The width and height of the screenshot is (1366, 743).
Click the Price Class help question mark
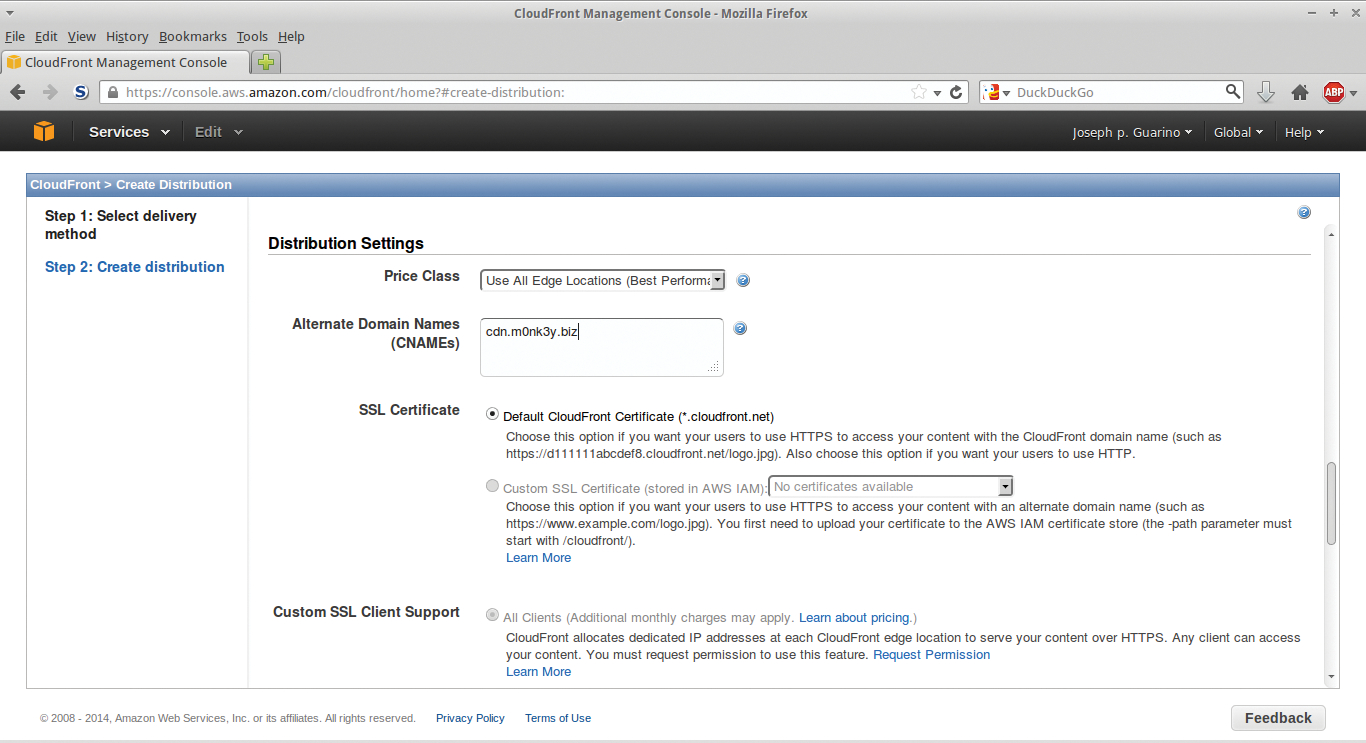tap(743, 280)
